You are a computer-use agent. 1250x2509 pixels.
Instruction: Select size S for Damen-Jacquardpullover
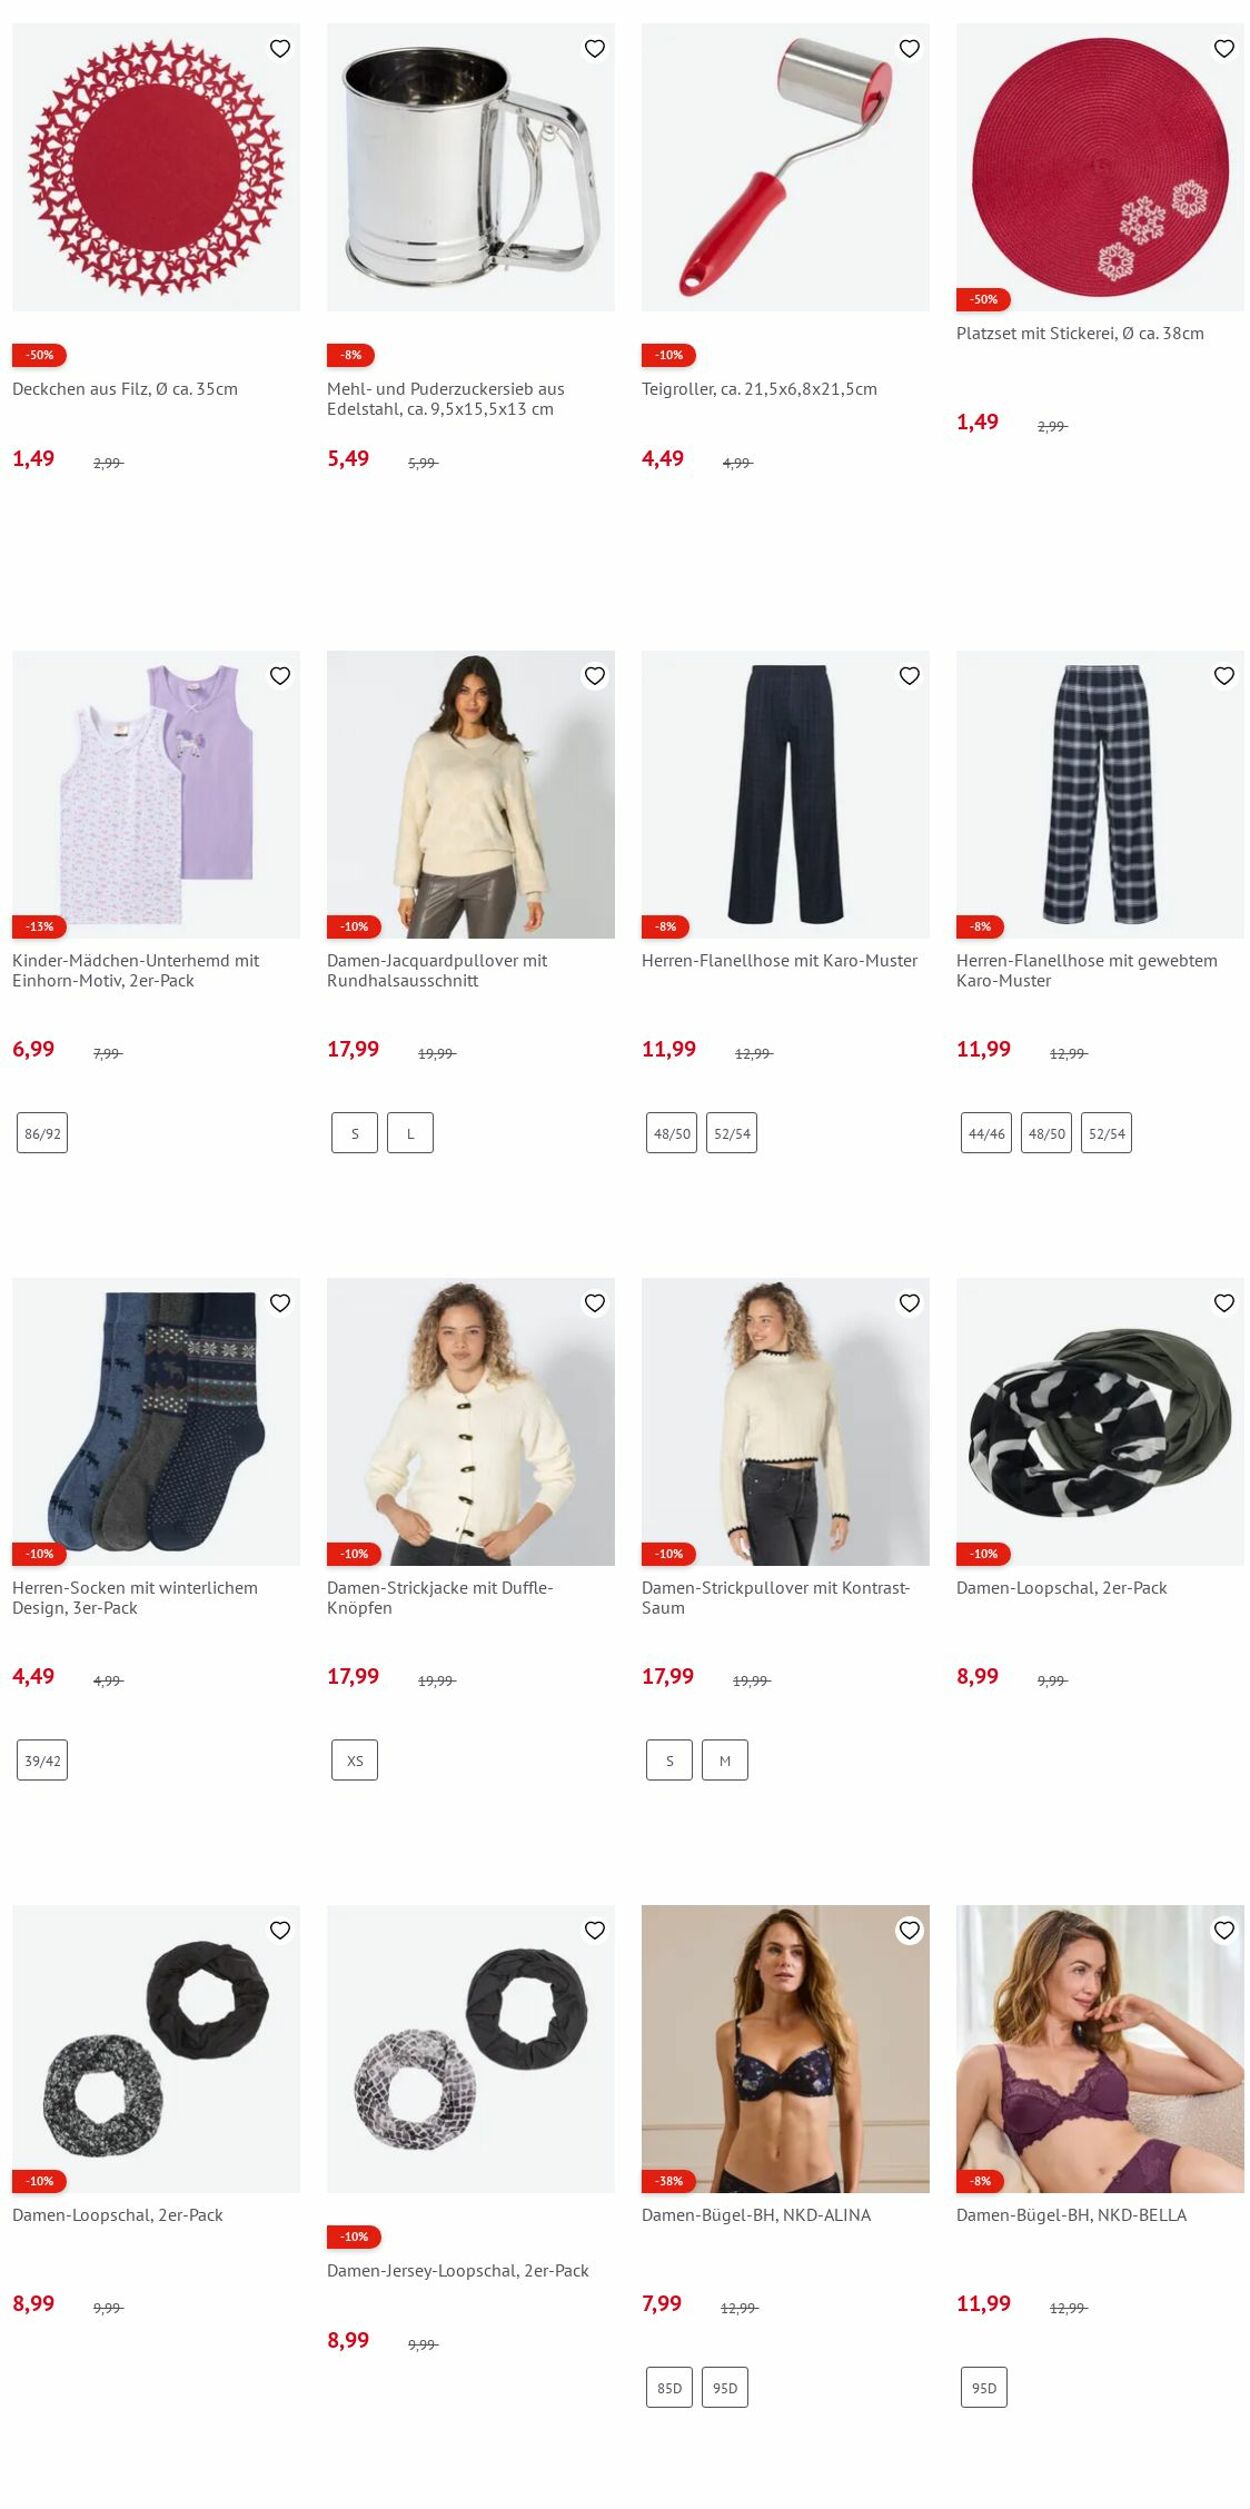(355, 1133)
